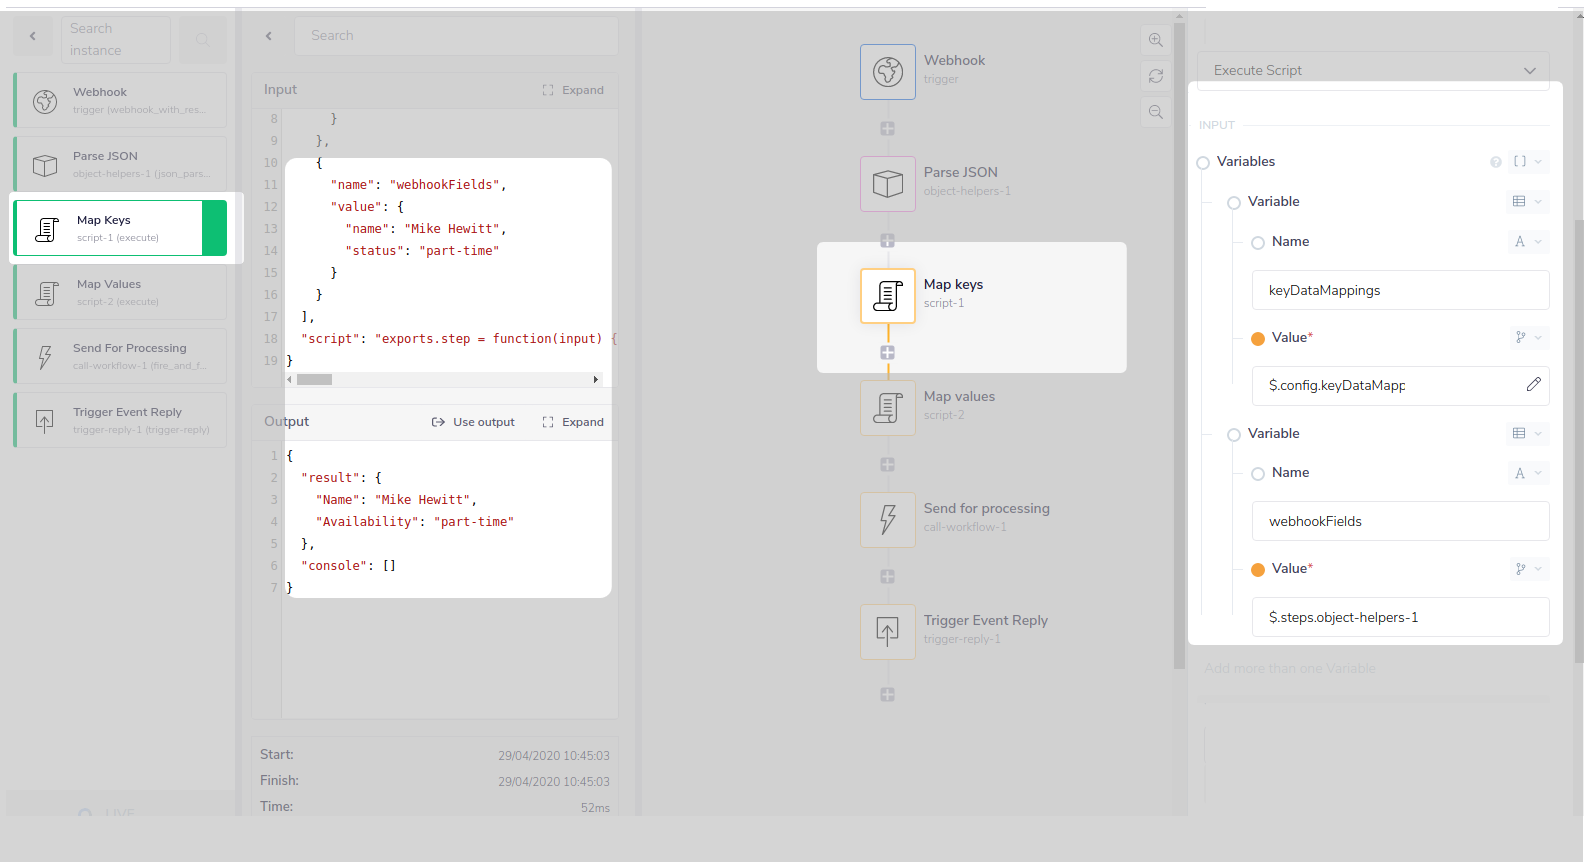Click the Trigger Event Reply upload icon

[x=887, y=632]
